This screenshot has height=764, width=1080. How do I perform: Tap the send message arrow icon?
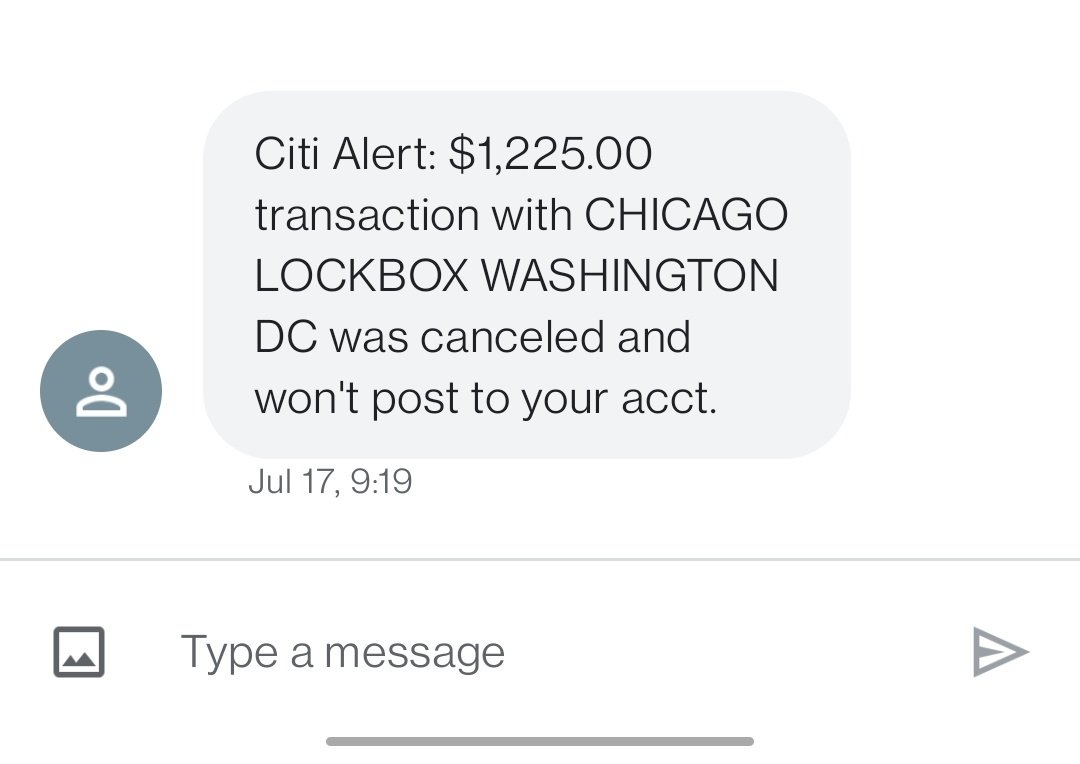click(x=1000, y=652)
